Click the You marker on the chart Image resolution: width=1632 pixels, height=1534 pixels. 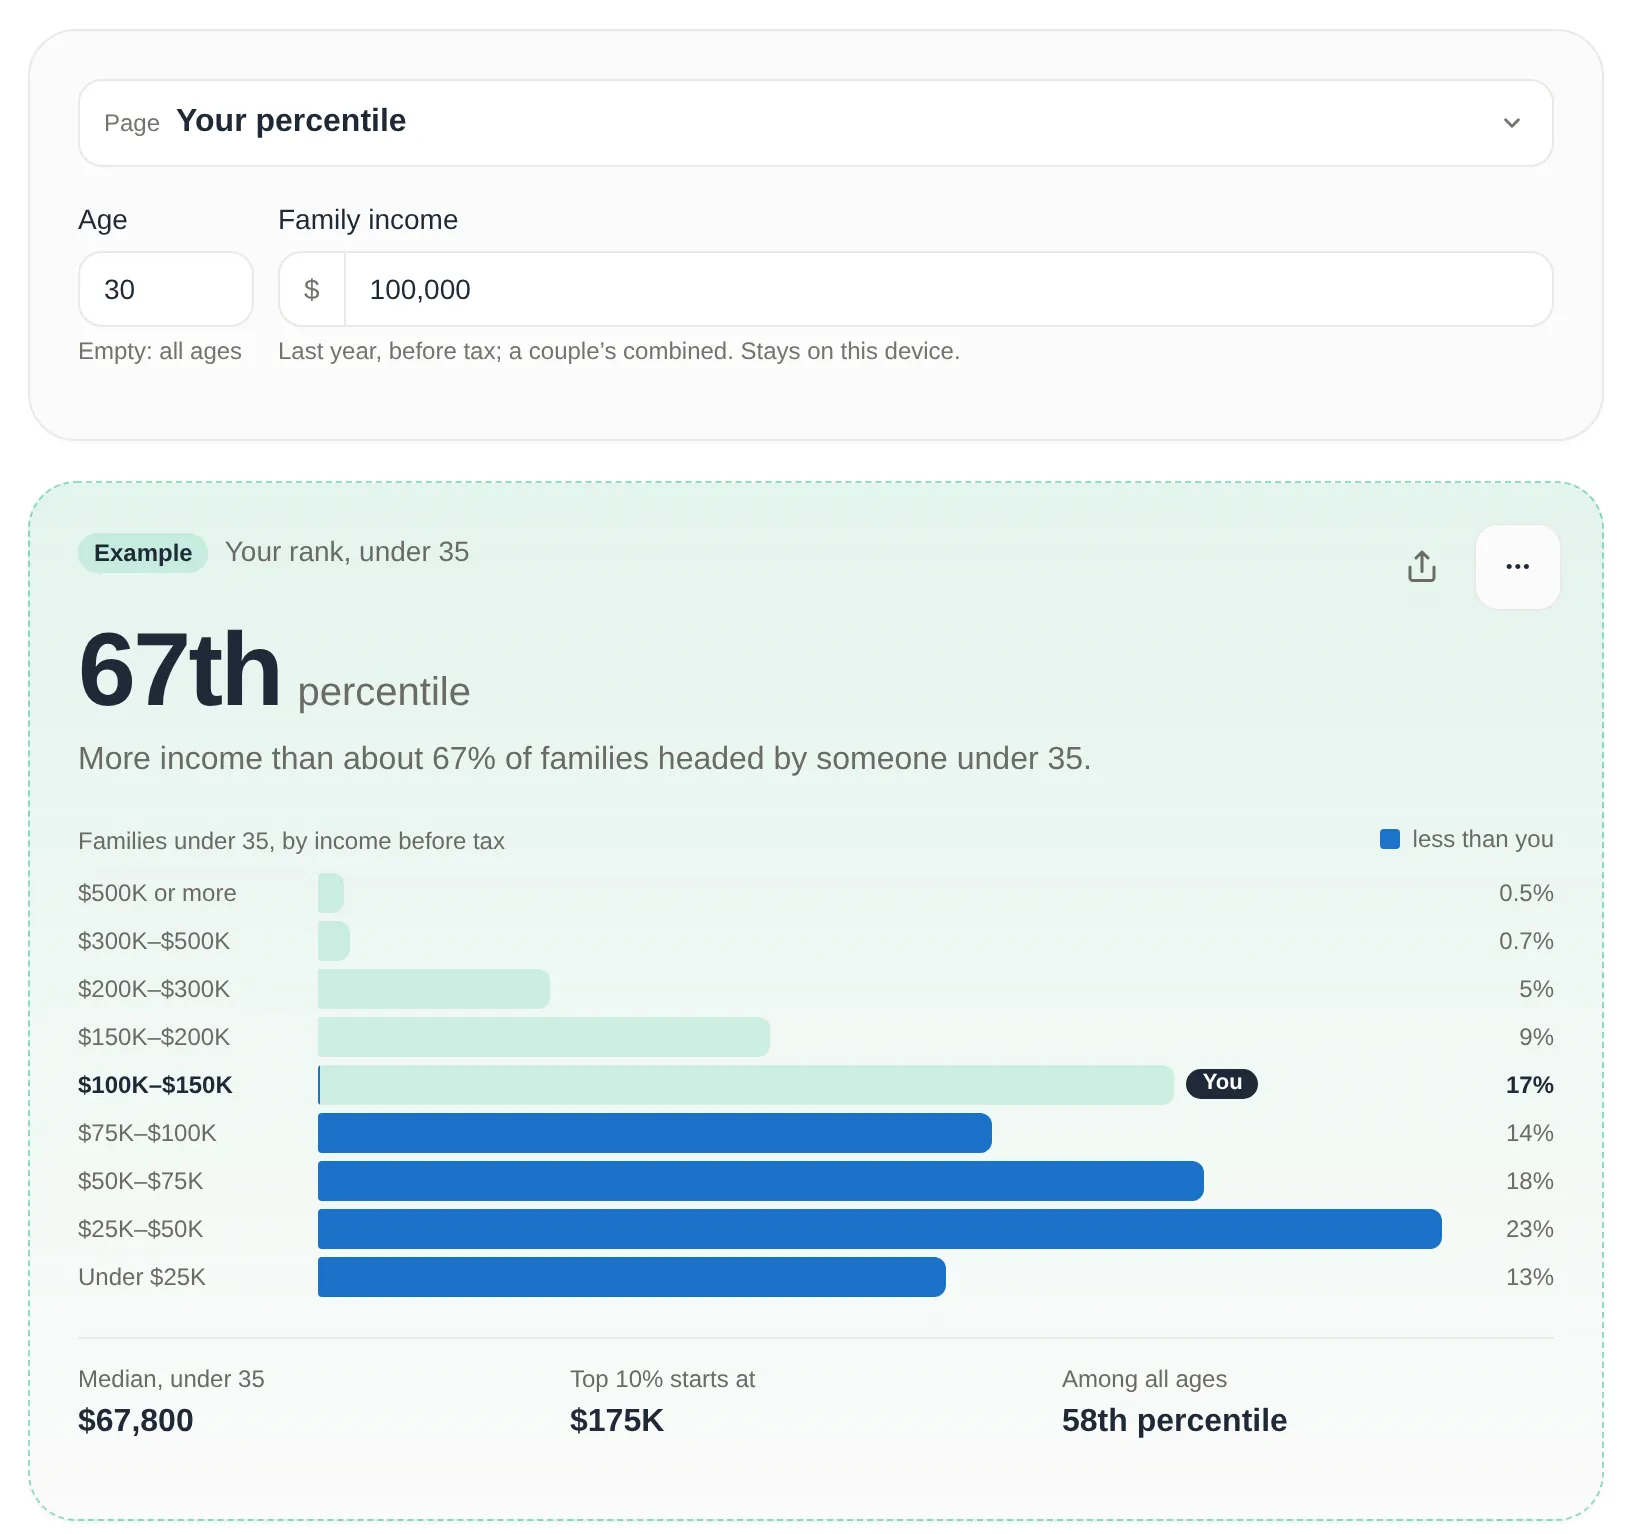[x=1221, y=1083]
